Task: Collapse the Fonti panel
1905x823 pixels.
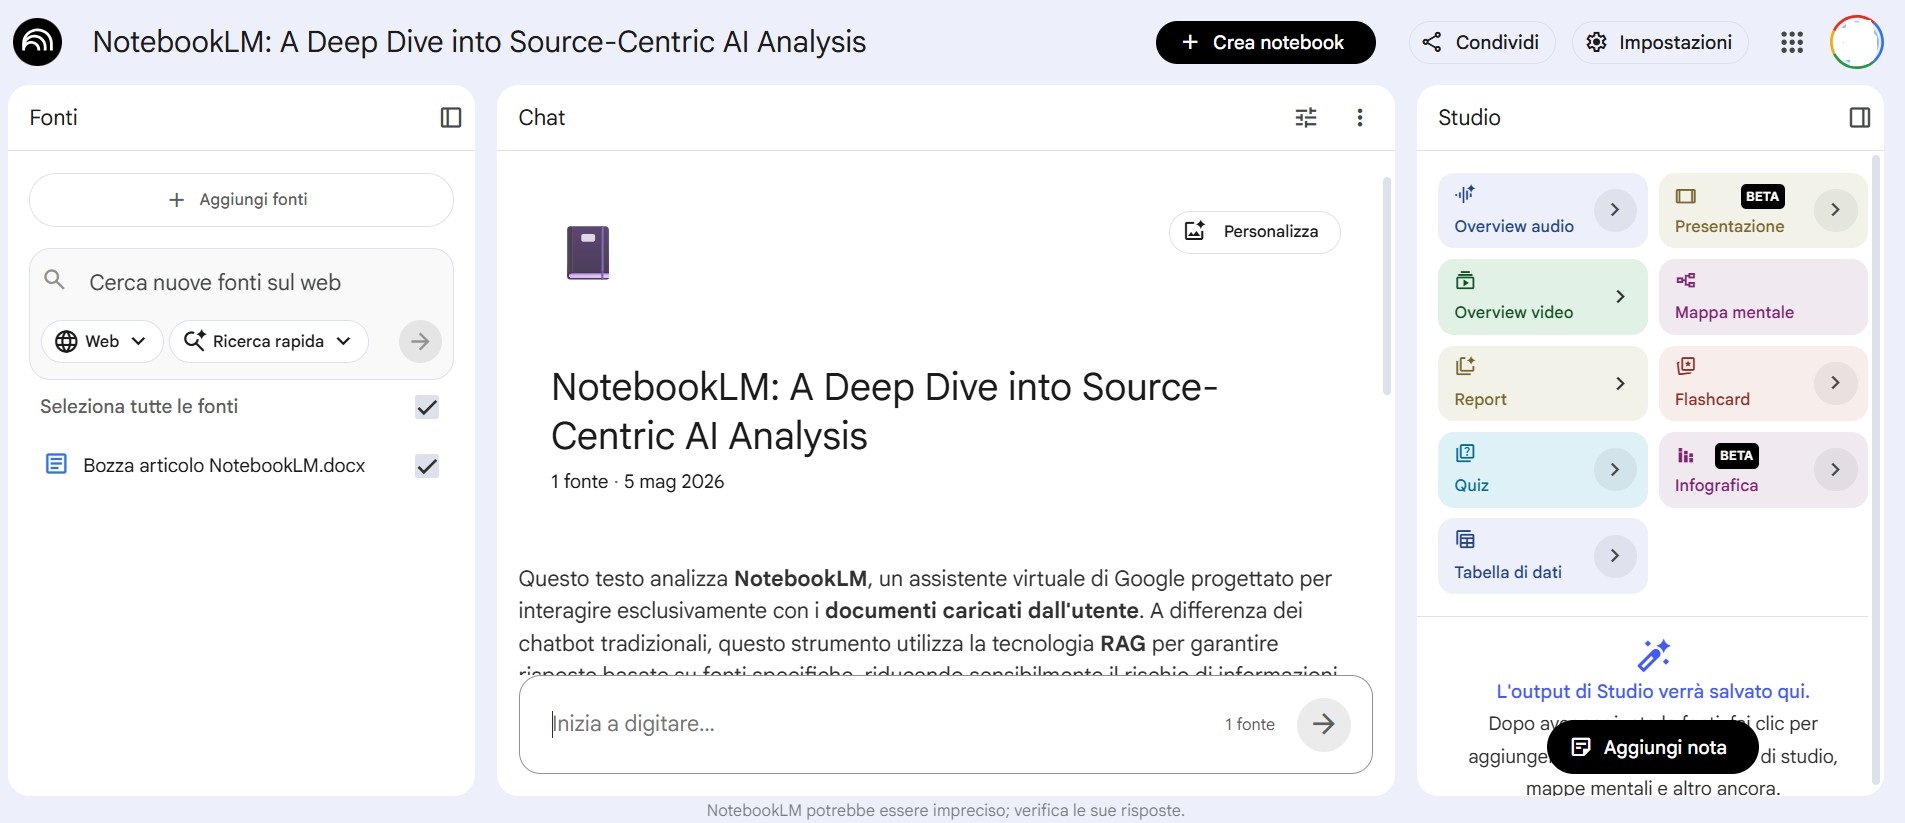Action: (x=451, y=118)
